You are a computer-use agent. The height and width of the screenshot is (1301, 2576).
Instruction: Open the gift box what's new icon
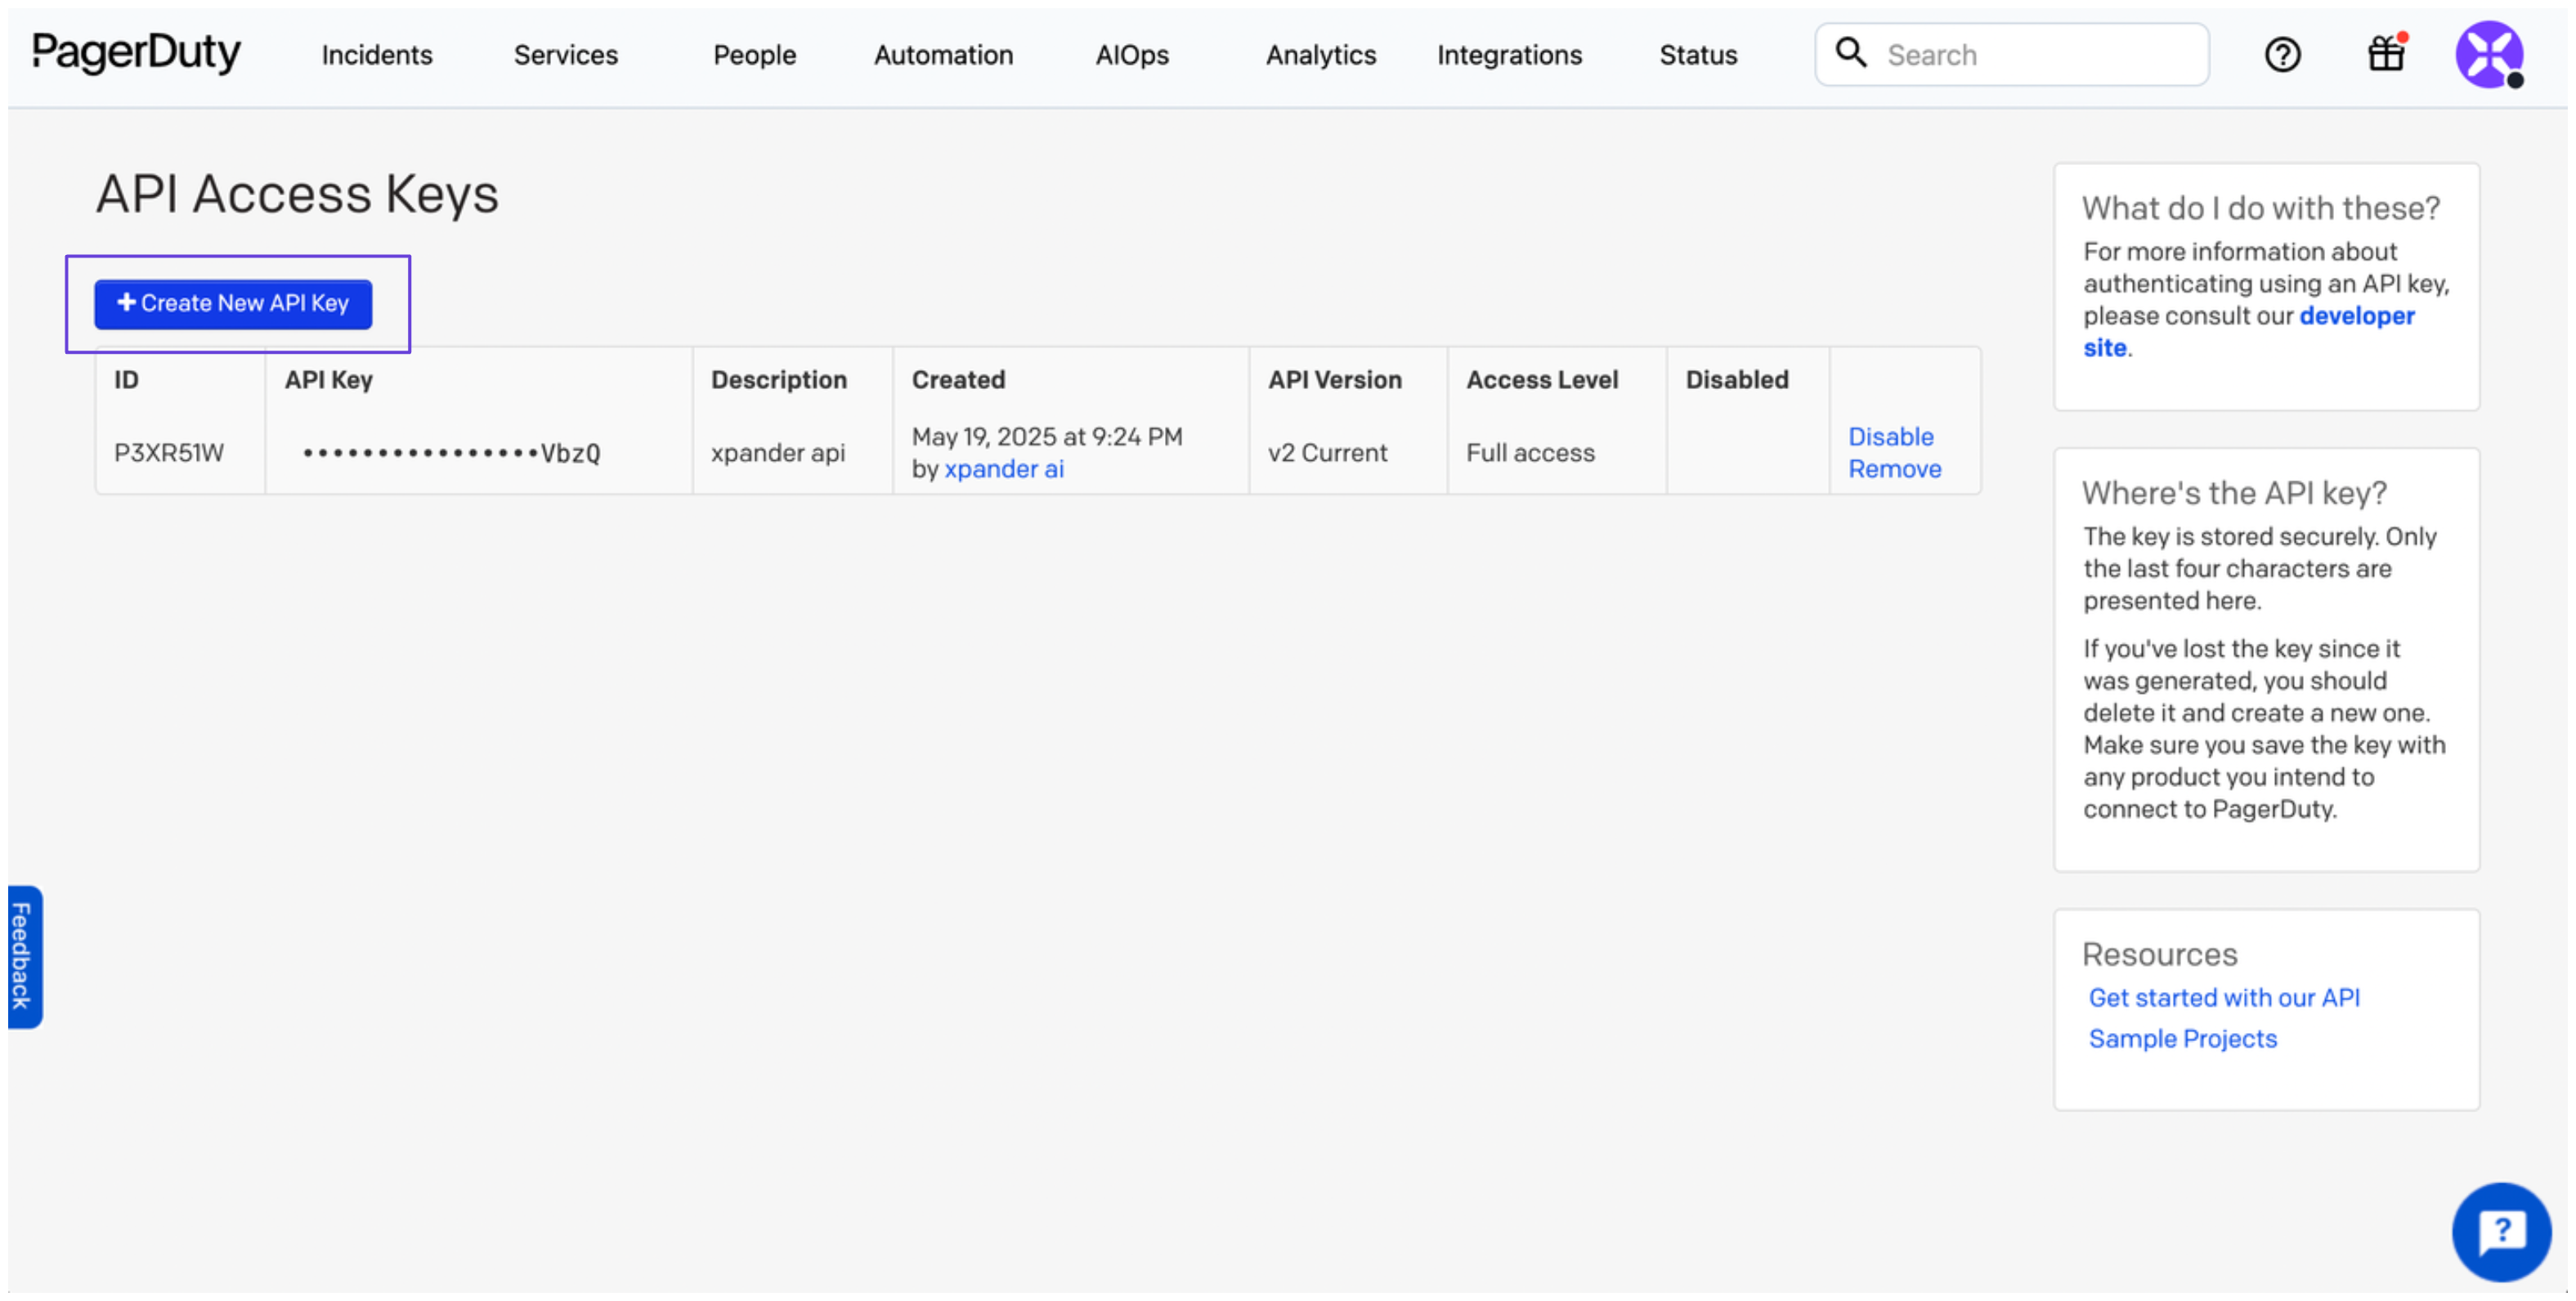[x=2386, y=54]
